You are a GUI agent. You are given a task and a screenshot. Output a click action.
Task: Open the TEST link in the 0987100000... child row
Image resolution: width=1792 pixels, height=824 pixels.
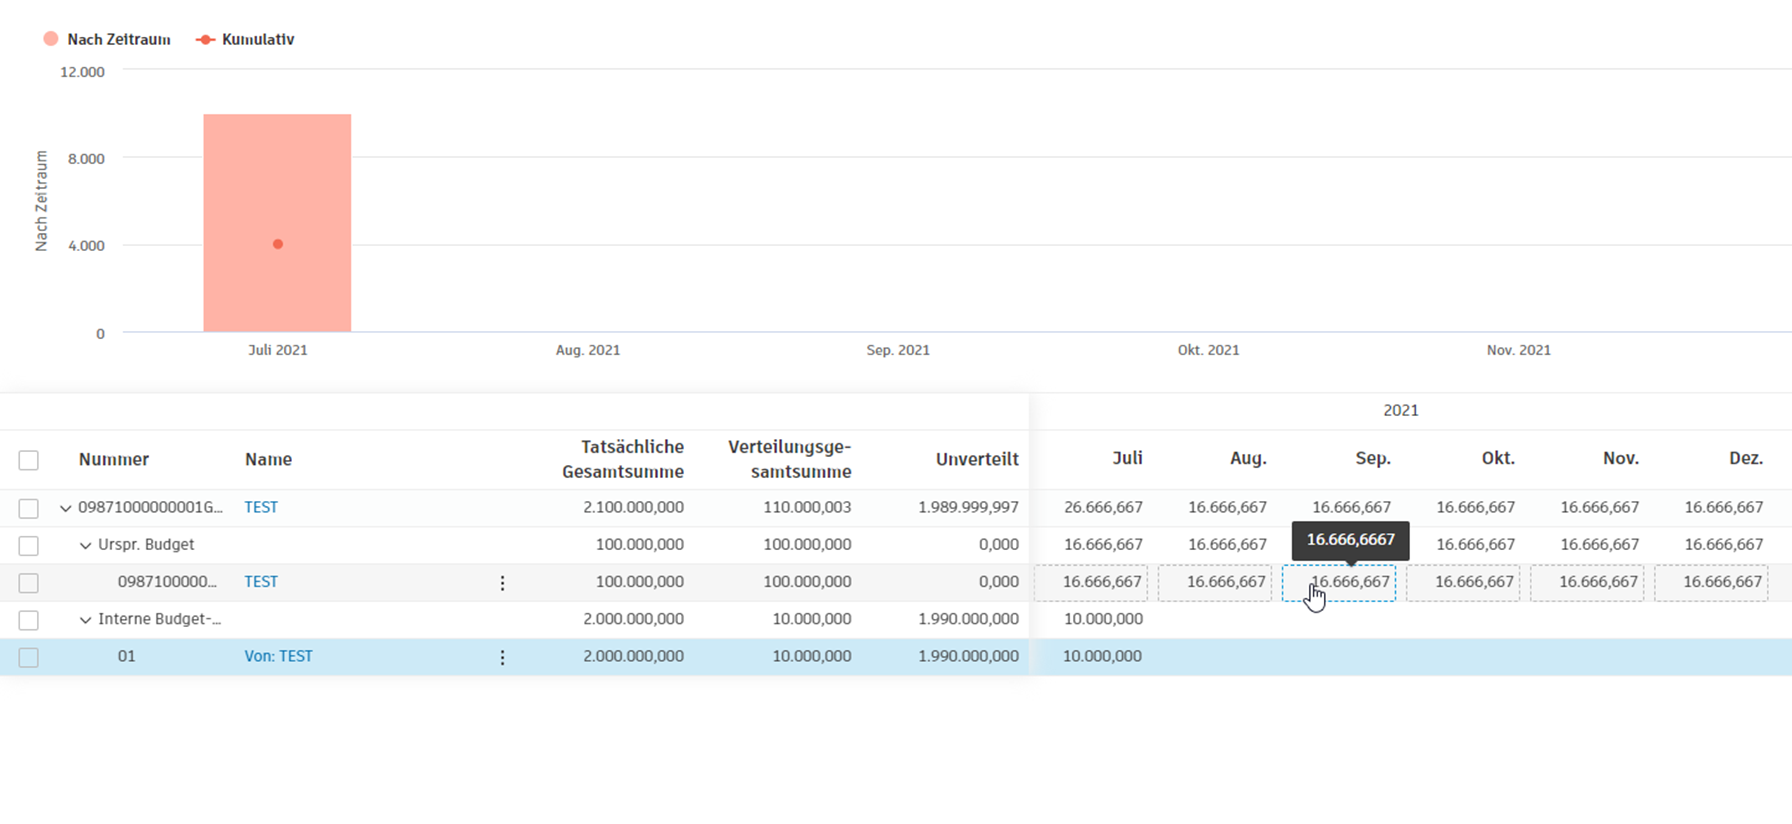pyautogui.click(x=261, y=581)
